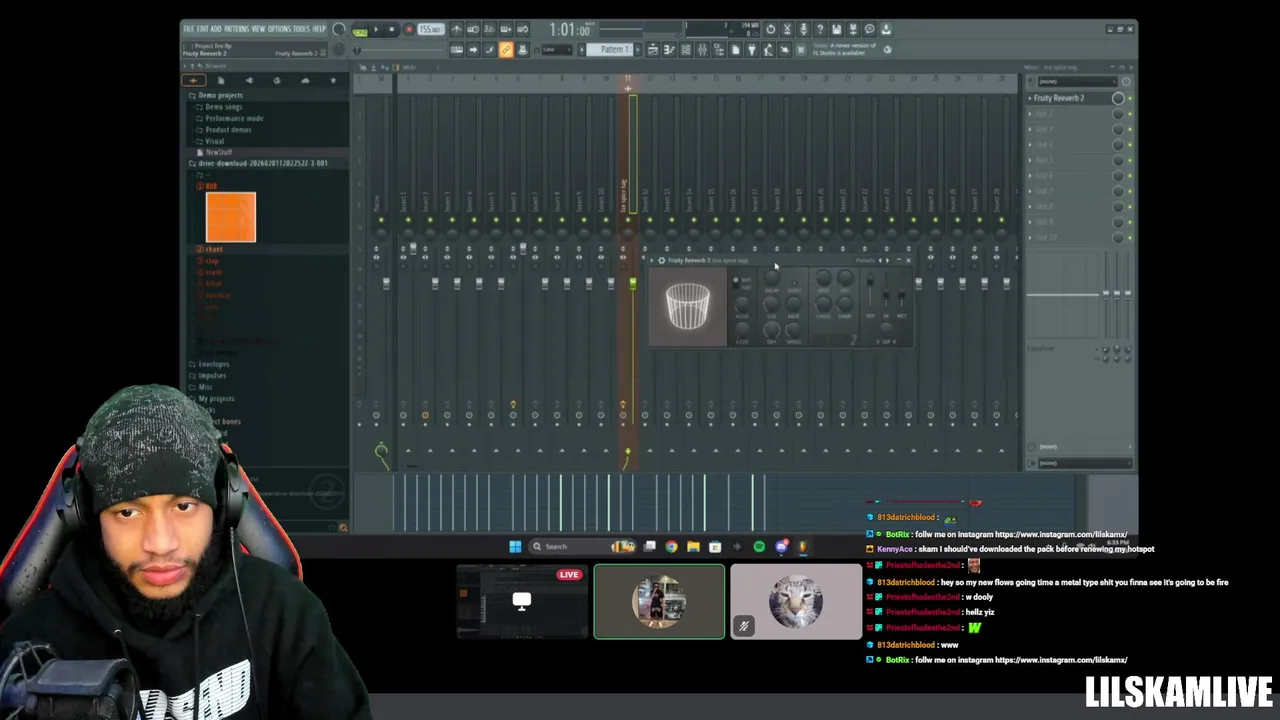Disable Fruity Reeverb 2 slot LED
The width and height of the screenshot is (1280, 720).
click(x=1130, y=98)
